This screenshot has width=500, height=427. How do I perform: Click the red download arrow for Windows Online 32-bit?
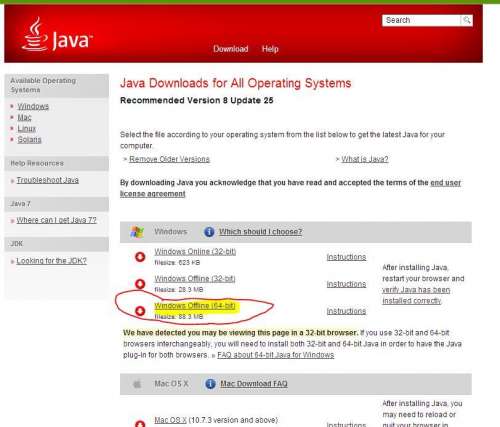140,257
